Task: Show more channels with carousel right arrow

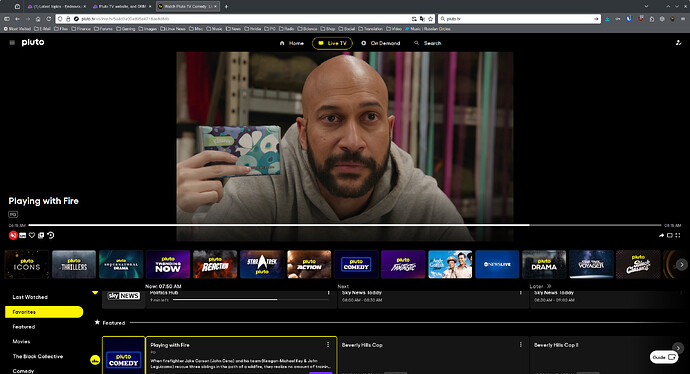Action: click(682, 264)
